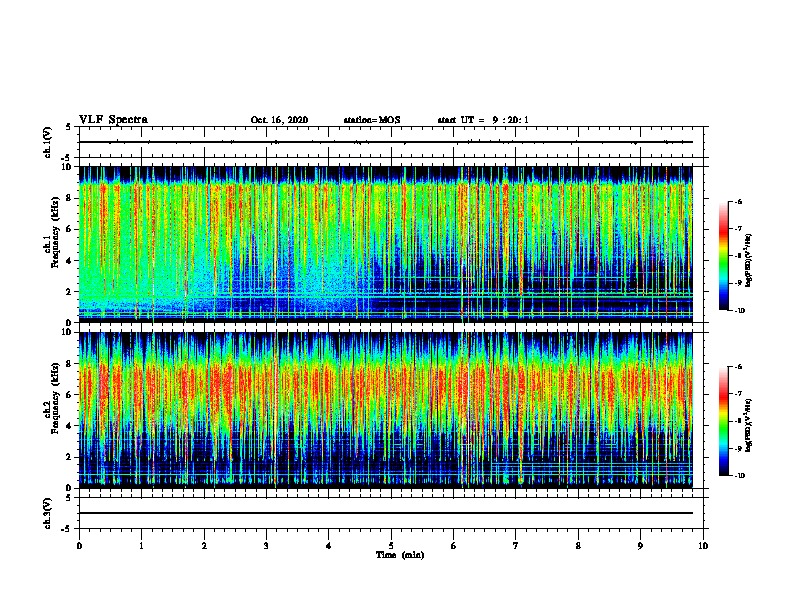
Task: Click the "0" tick on the time axis
Action: coord(79,546)
